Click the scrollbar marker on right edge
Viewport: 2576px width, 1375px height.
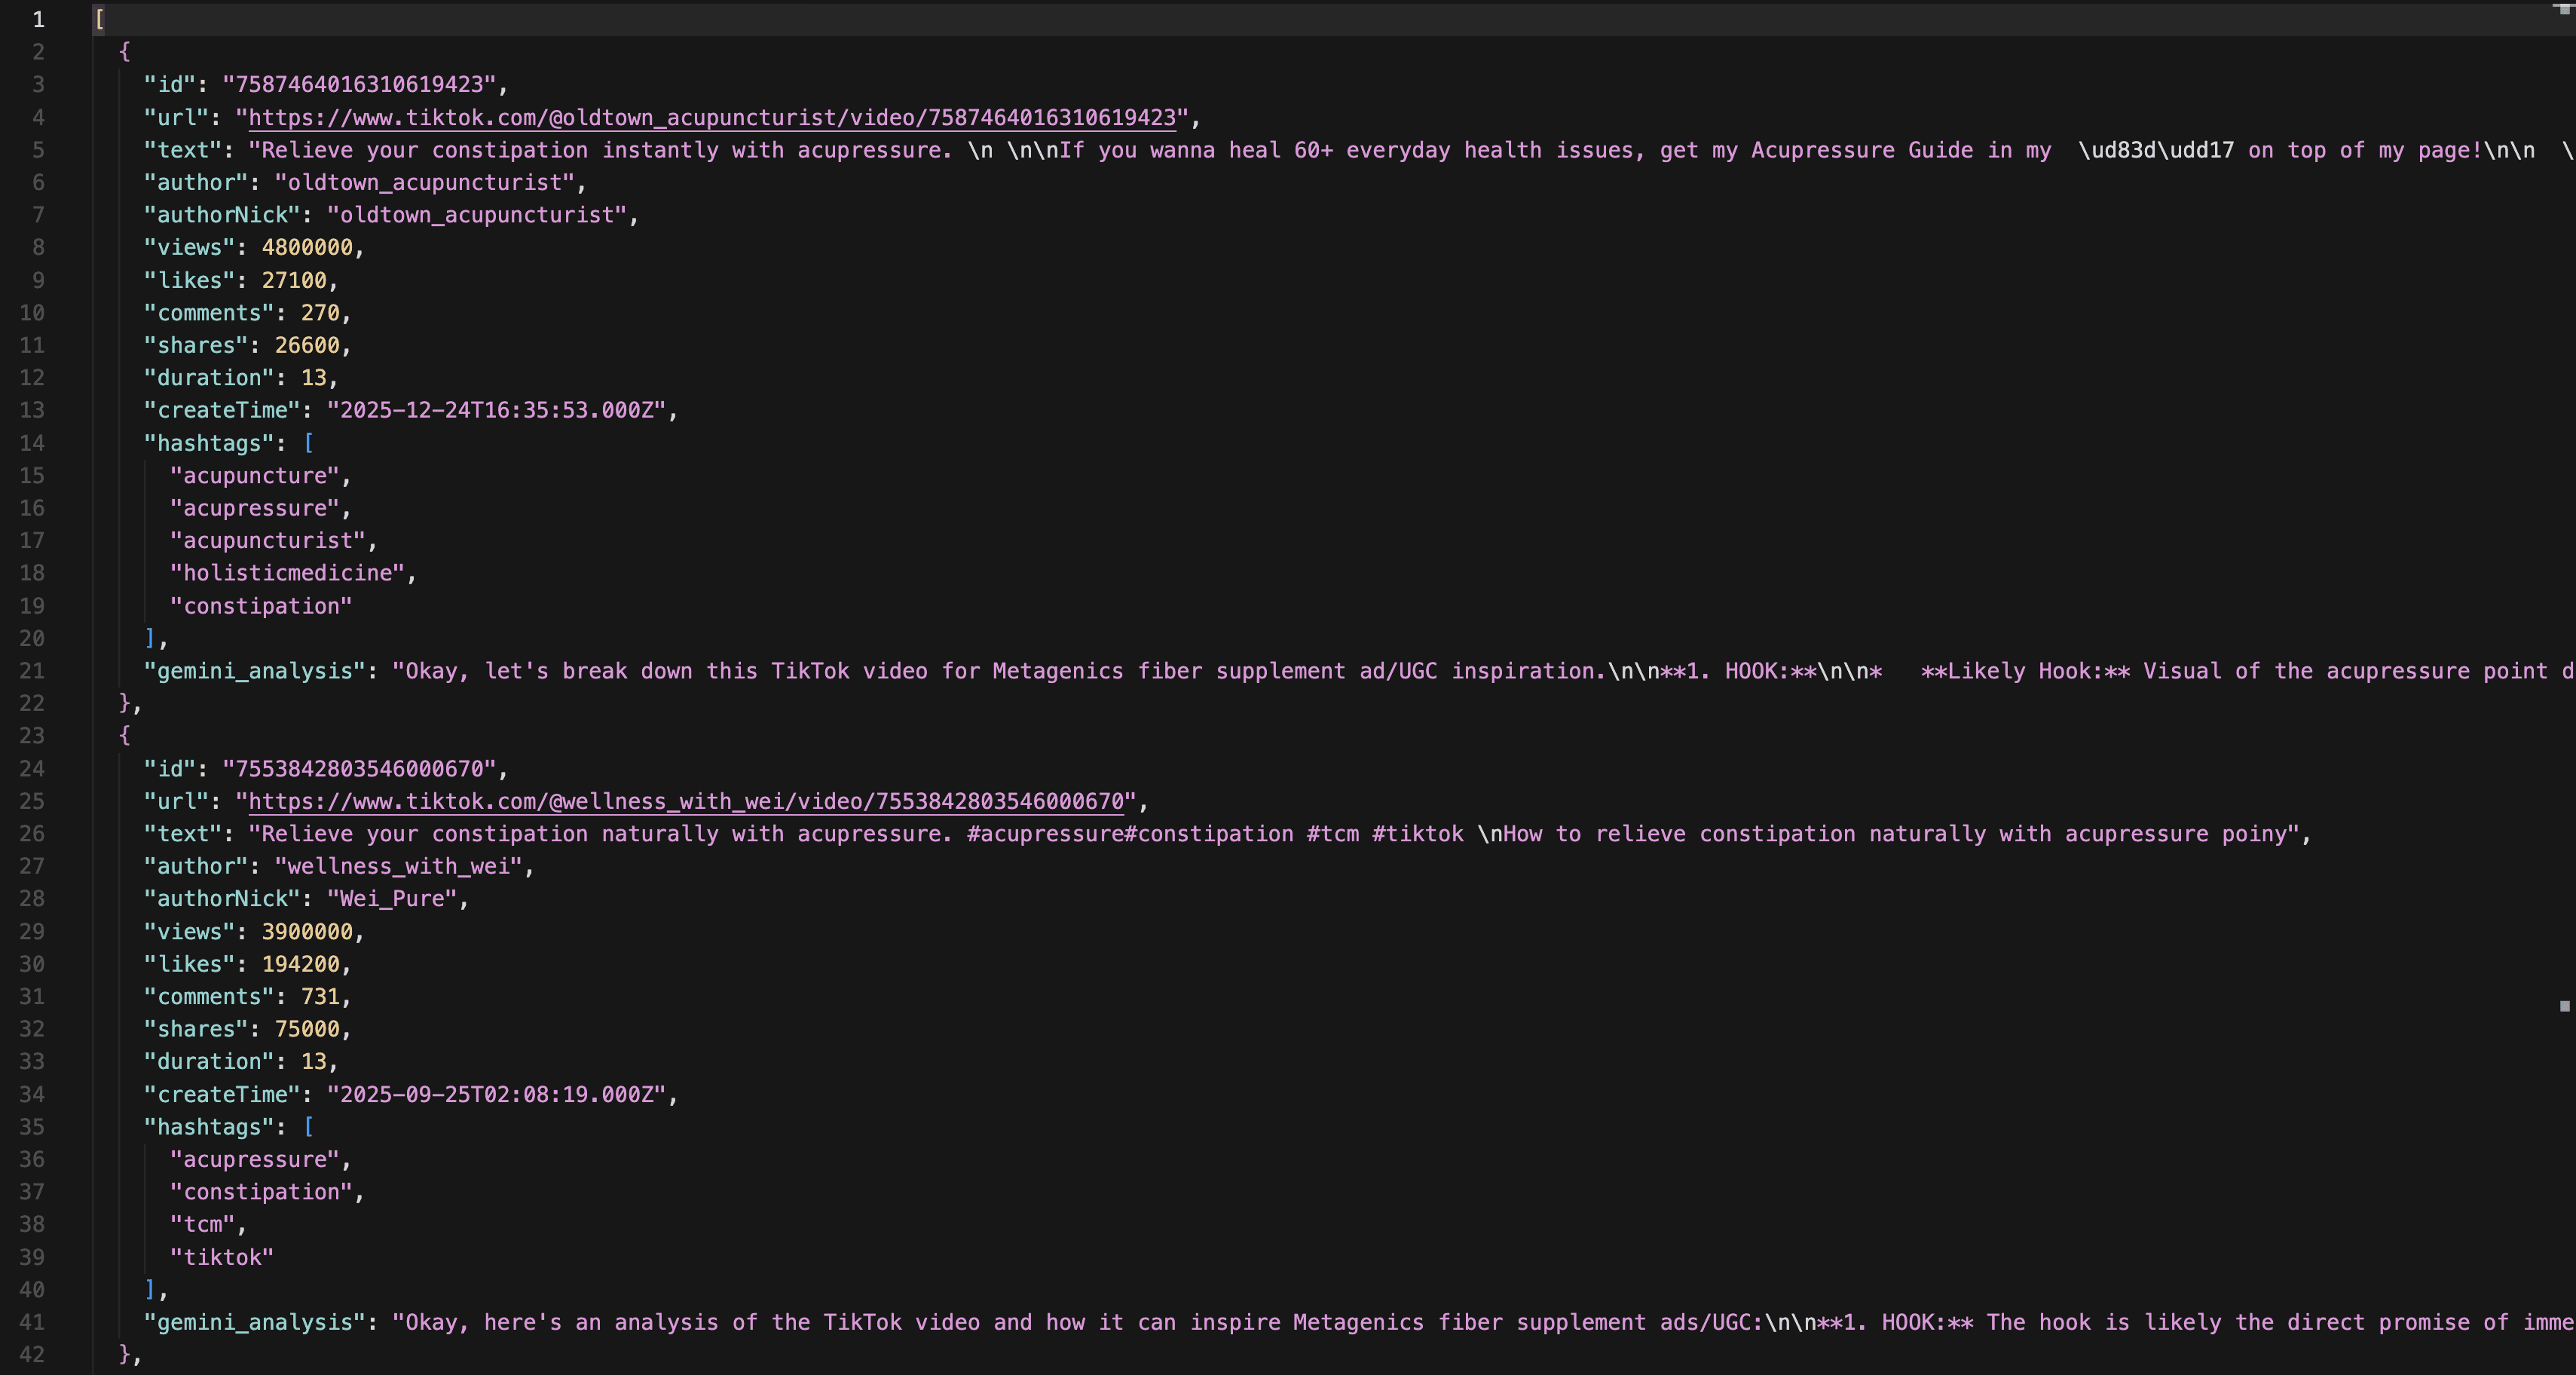pyautogui.click(x=2564, y=1006)
